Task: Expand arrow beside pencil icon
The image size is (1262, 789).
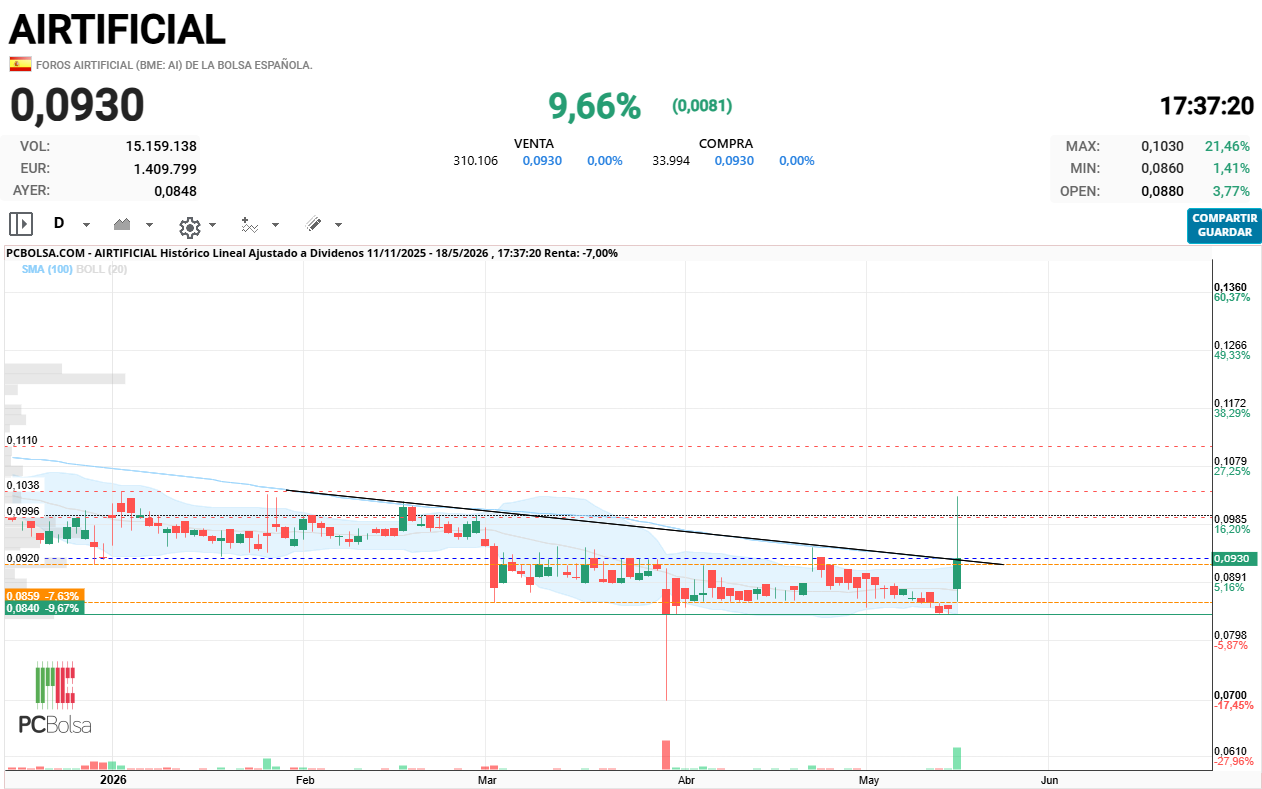Action: (x=339, y=225)
